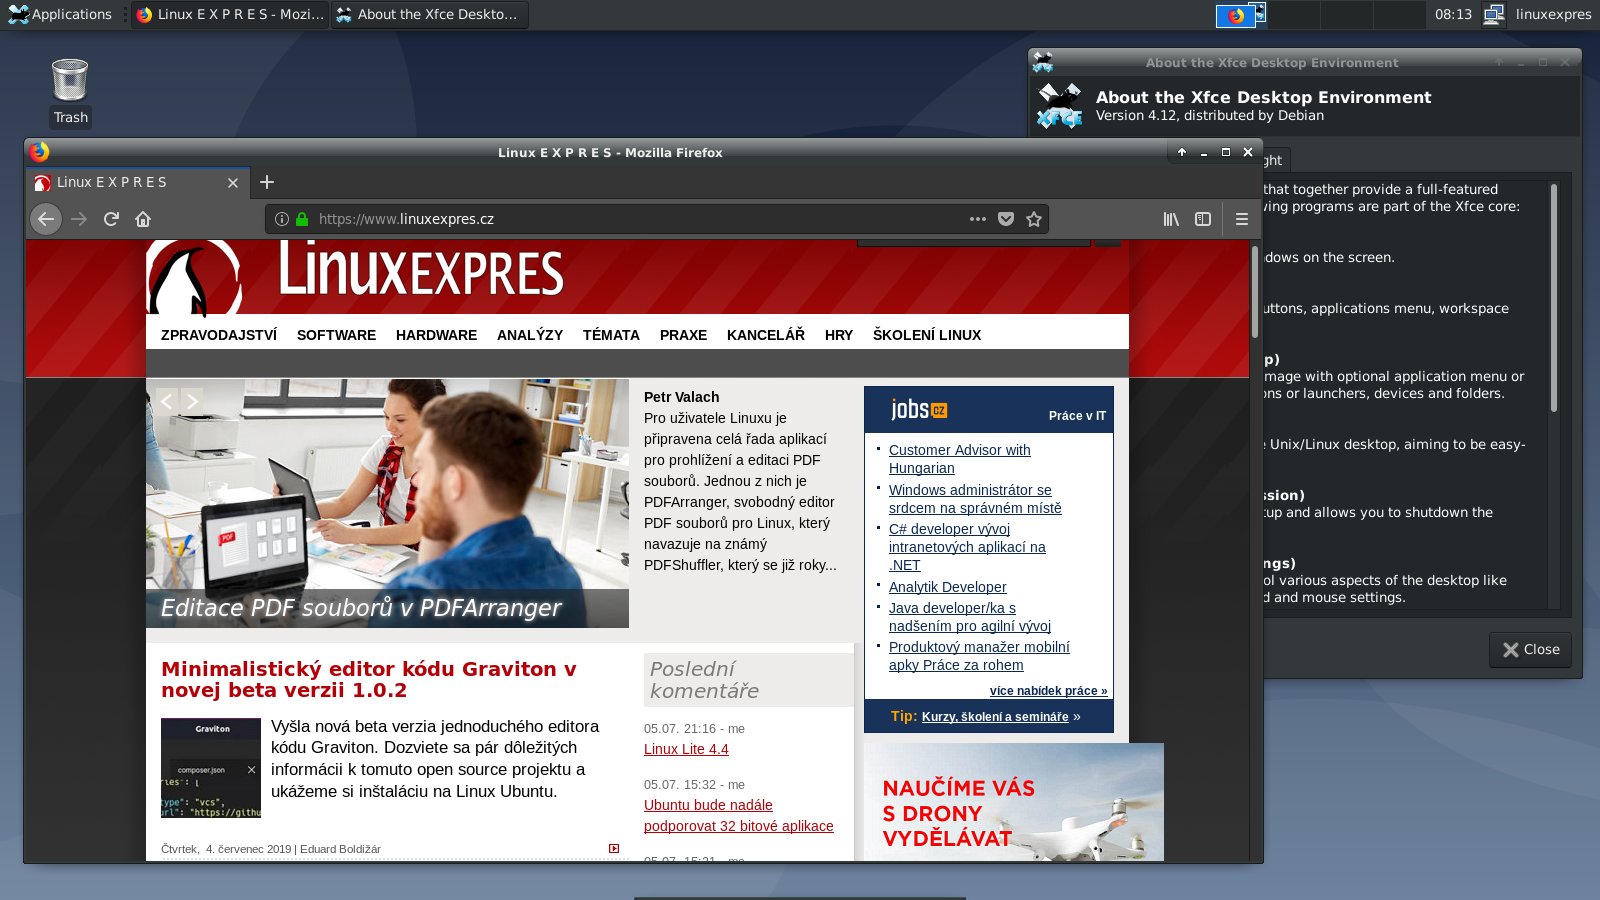Click the Graviton article thumbnail
Screen dimensions: 1600x900
211,768
